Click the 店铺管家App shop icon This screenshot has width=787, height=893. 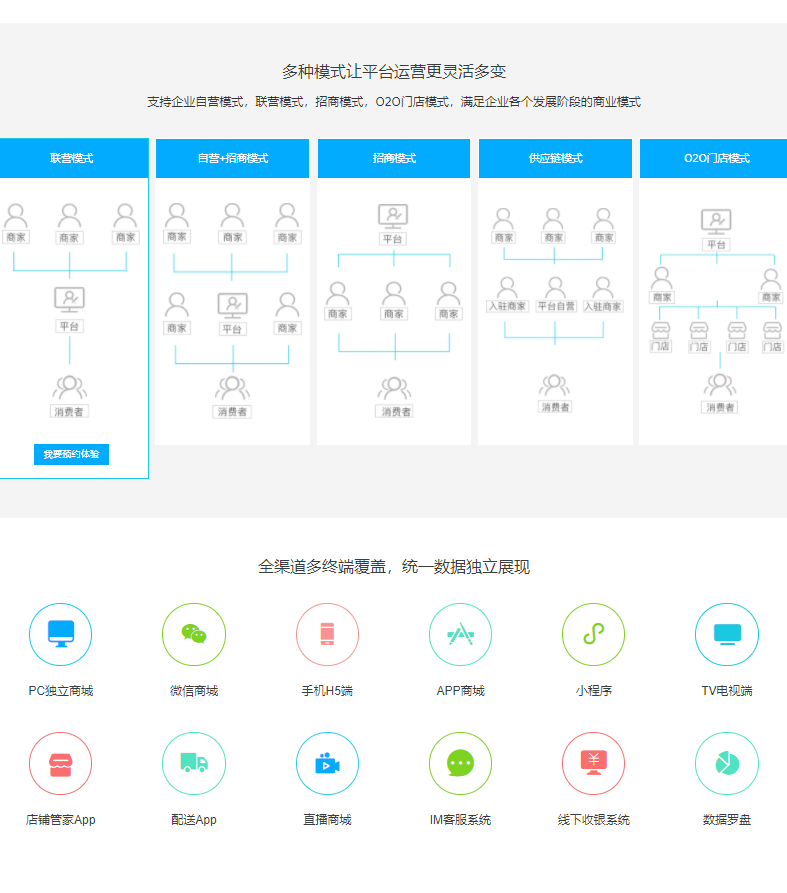(x=61, y=764)
